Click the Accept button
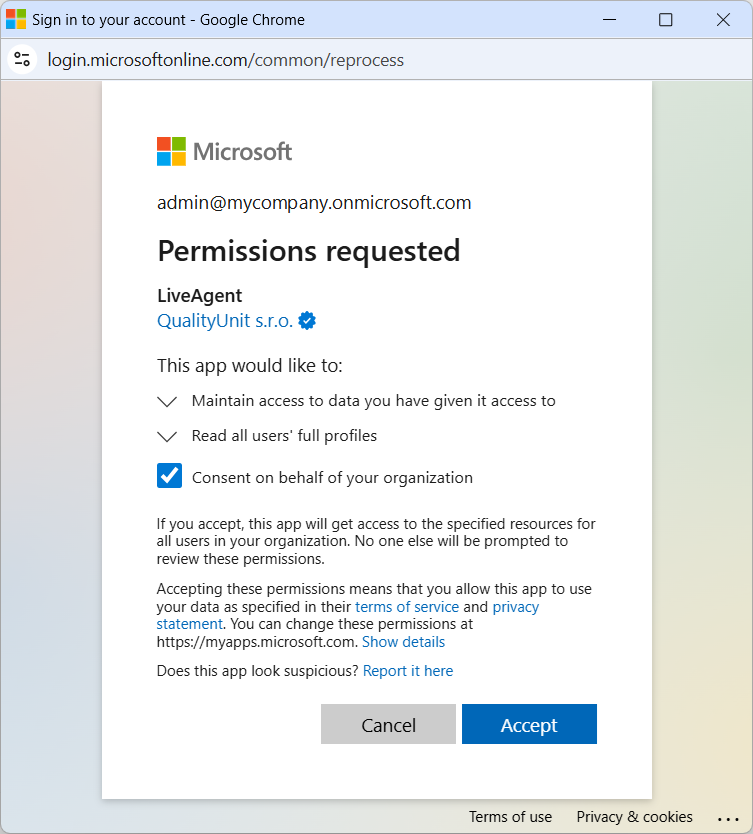753x834 pixels. (529, 725)
